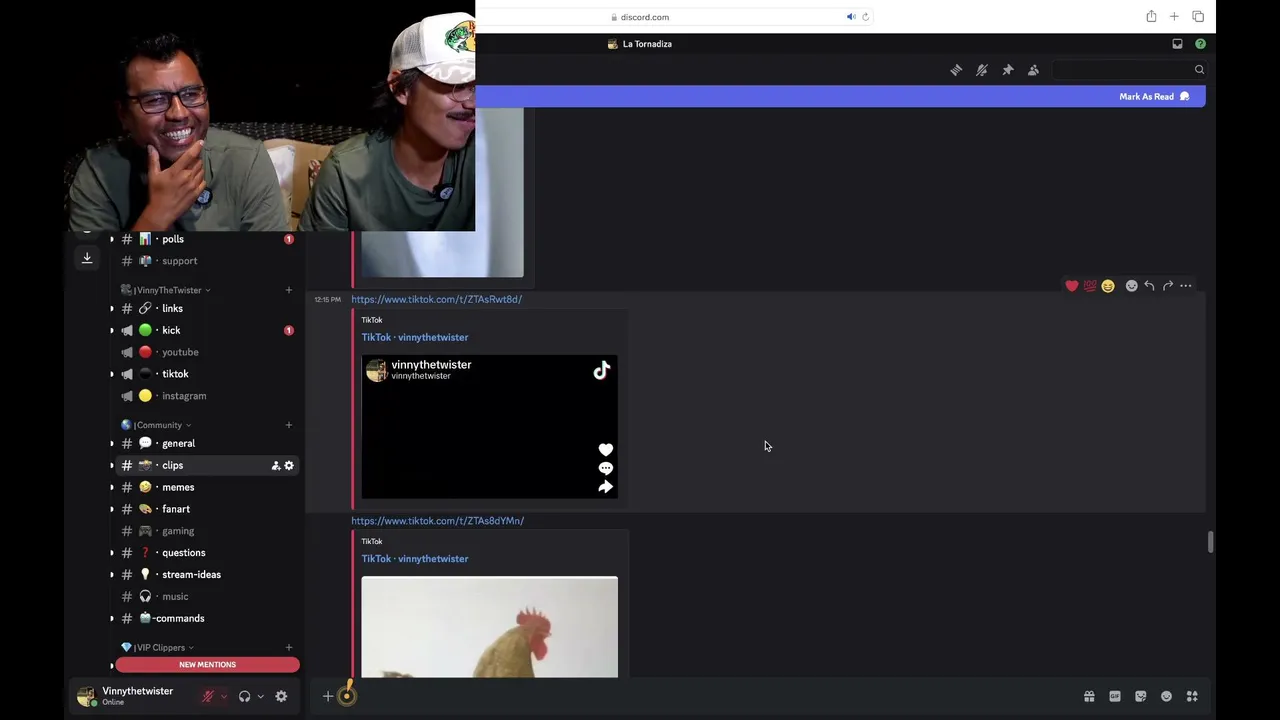Share the vinnythetwister TikTok embed
1280x720 pixels.
point(605,487)
